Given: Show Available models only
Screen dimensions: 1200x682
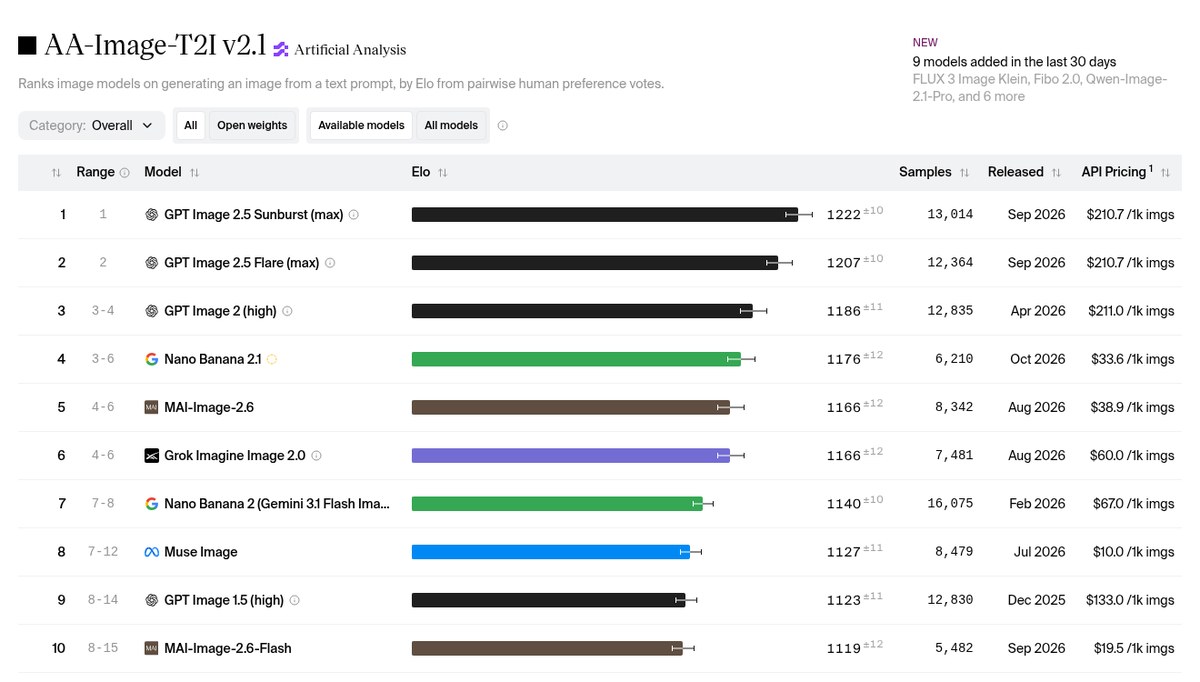Looking at the screenshot, I should [361, 126].
